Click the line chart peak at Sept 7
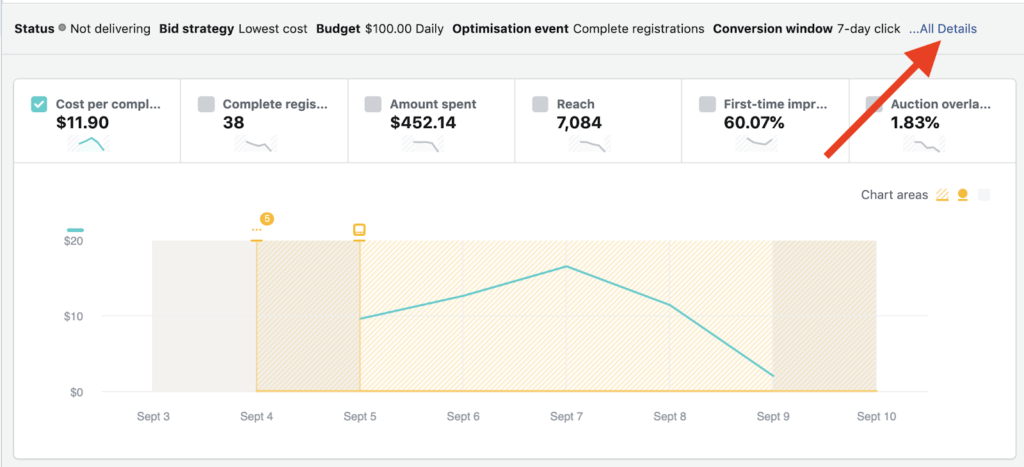The height and width of the screenshot is (467, 1024). 567,266
